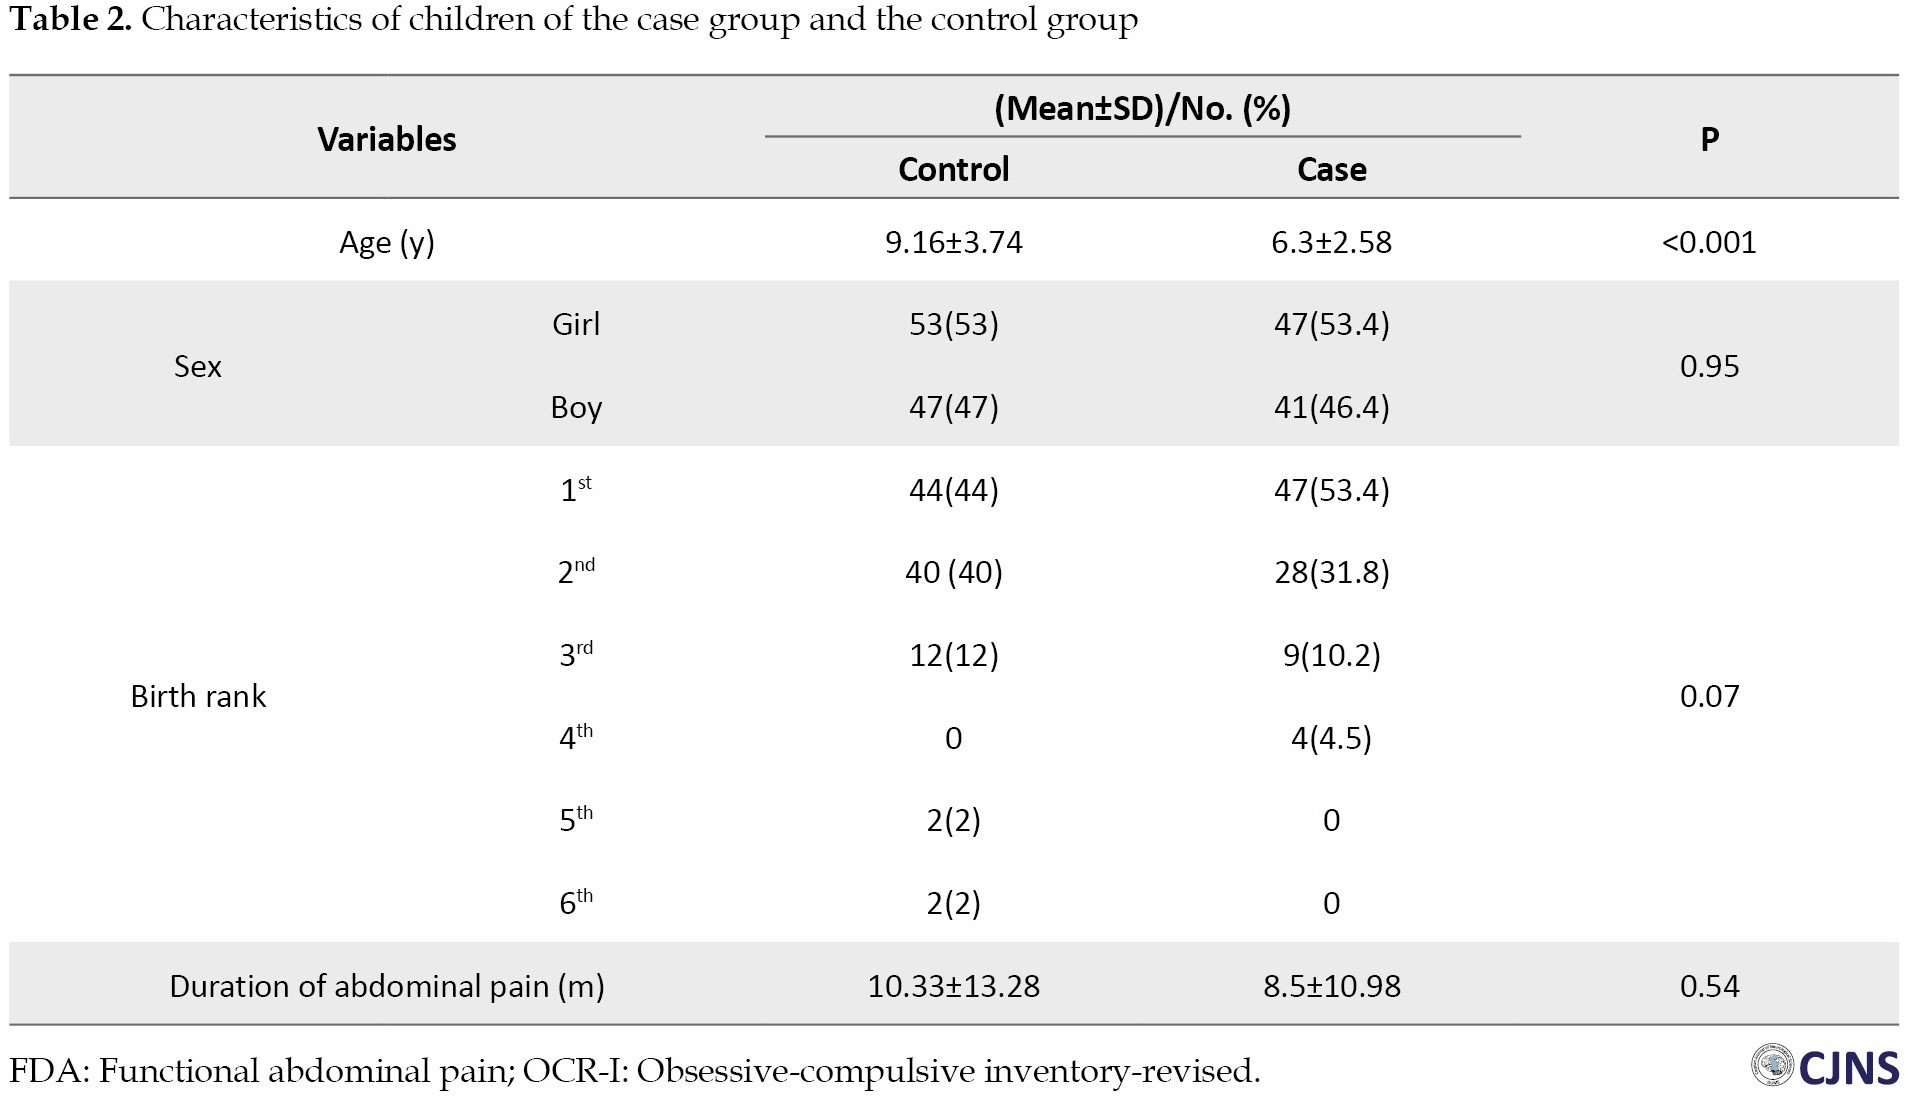Viewport: 1916px width, 1117px height.
Task: Click the <0.001 P value
Action: [x=1709, y=242]
